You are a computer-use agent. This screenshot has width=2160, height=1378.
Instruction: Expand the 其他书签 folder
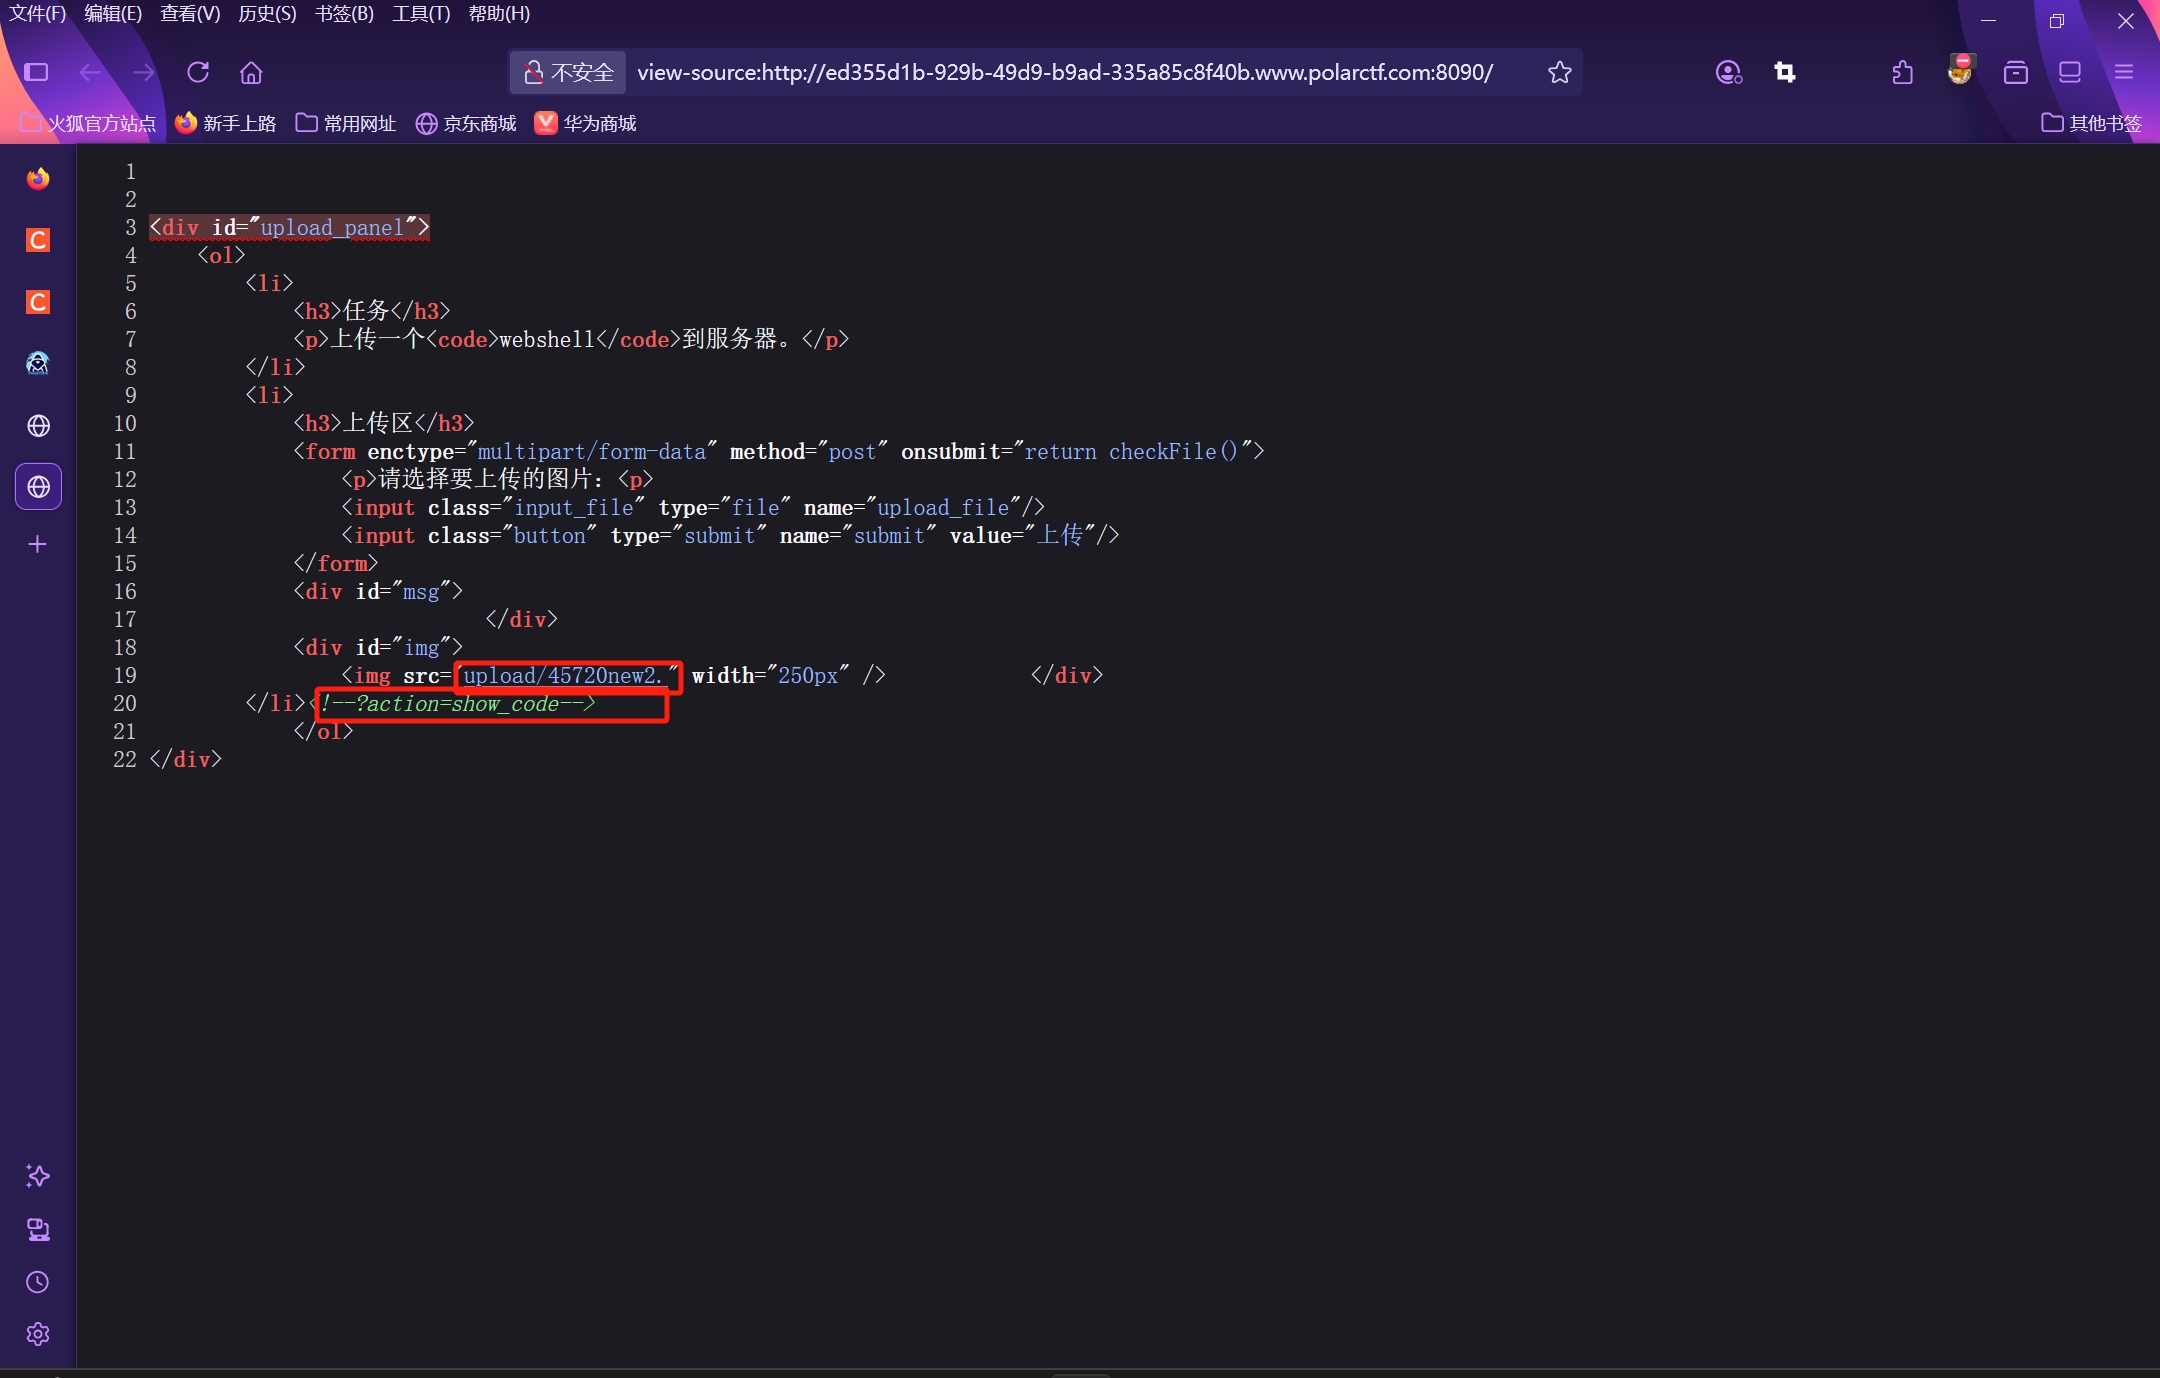pyautogui.click(x=2092, y=123)
